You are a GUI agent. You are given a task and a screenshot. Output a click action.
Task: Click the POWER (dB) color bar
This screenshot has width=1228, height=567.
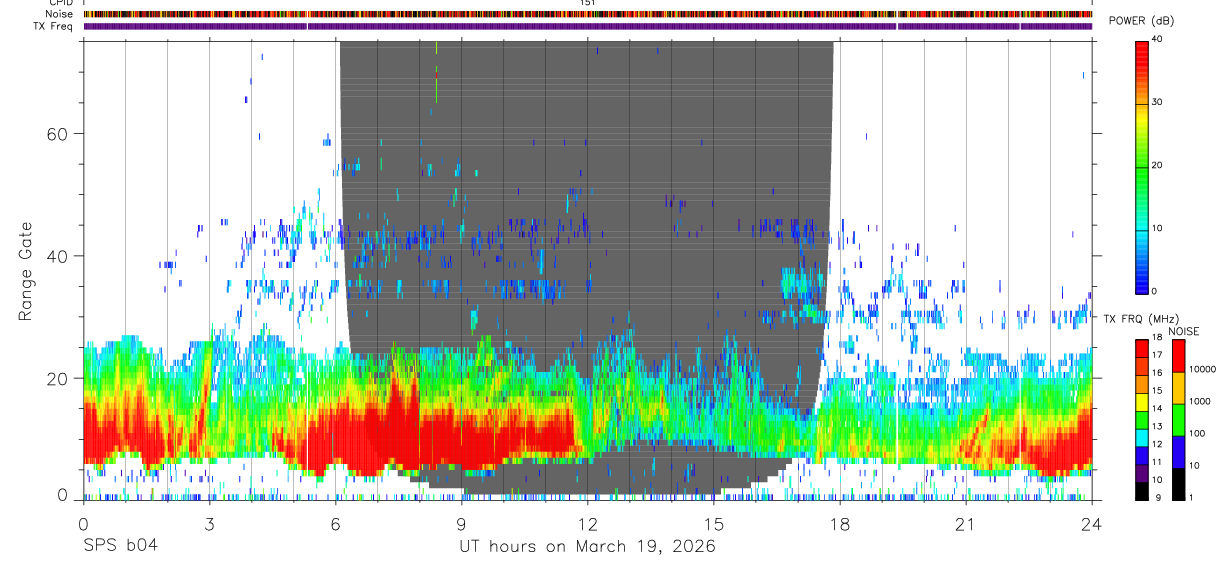click(x=1141, y=166)
